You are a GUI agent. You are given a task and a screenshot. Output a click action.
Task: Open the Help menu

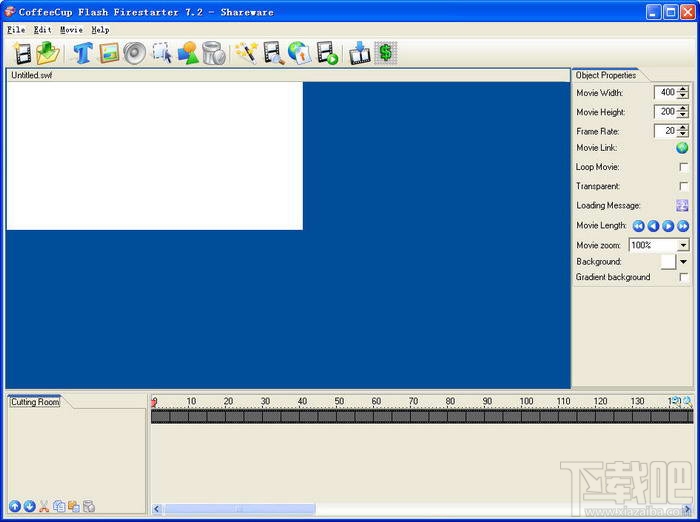tap(100, 30)
